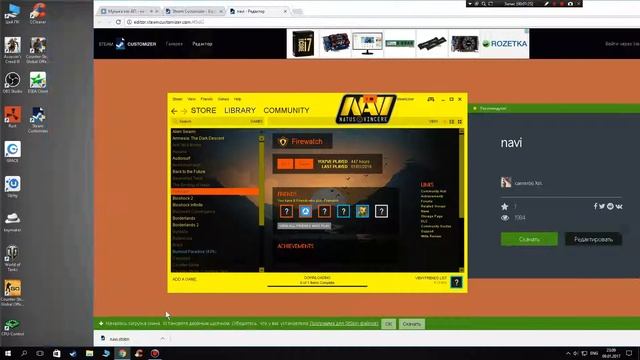Click the Rozetka ad banner logo
Viewport: 640px width, 360px height.
(x=505, y=44)
